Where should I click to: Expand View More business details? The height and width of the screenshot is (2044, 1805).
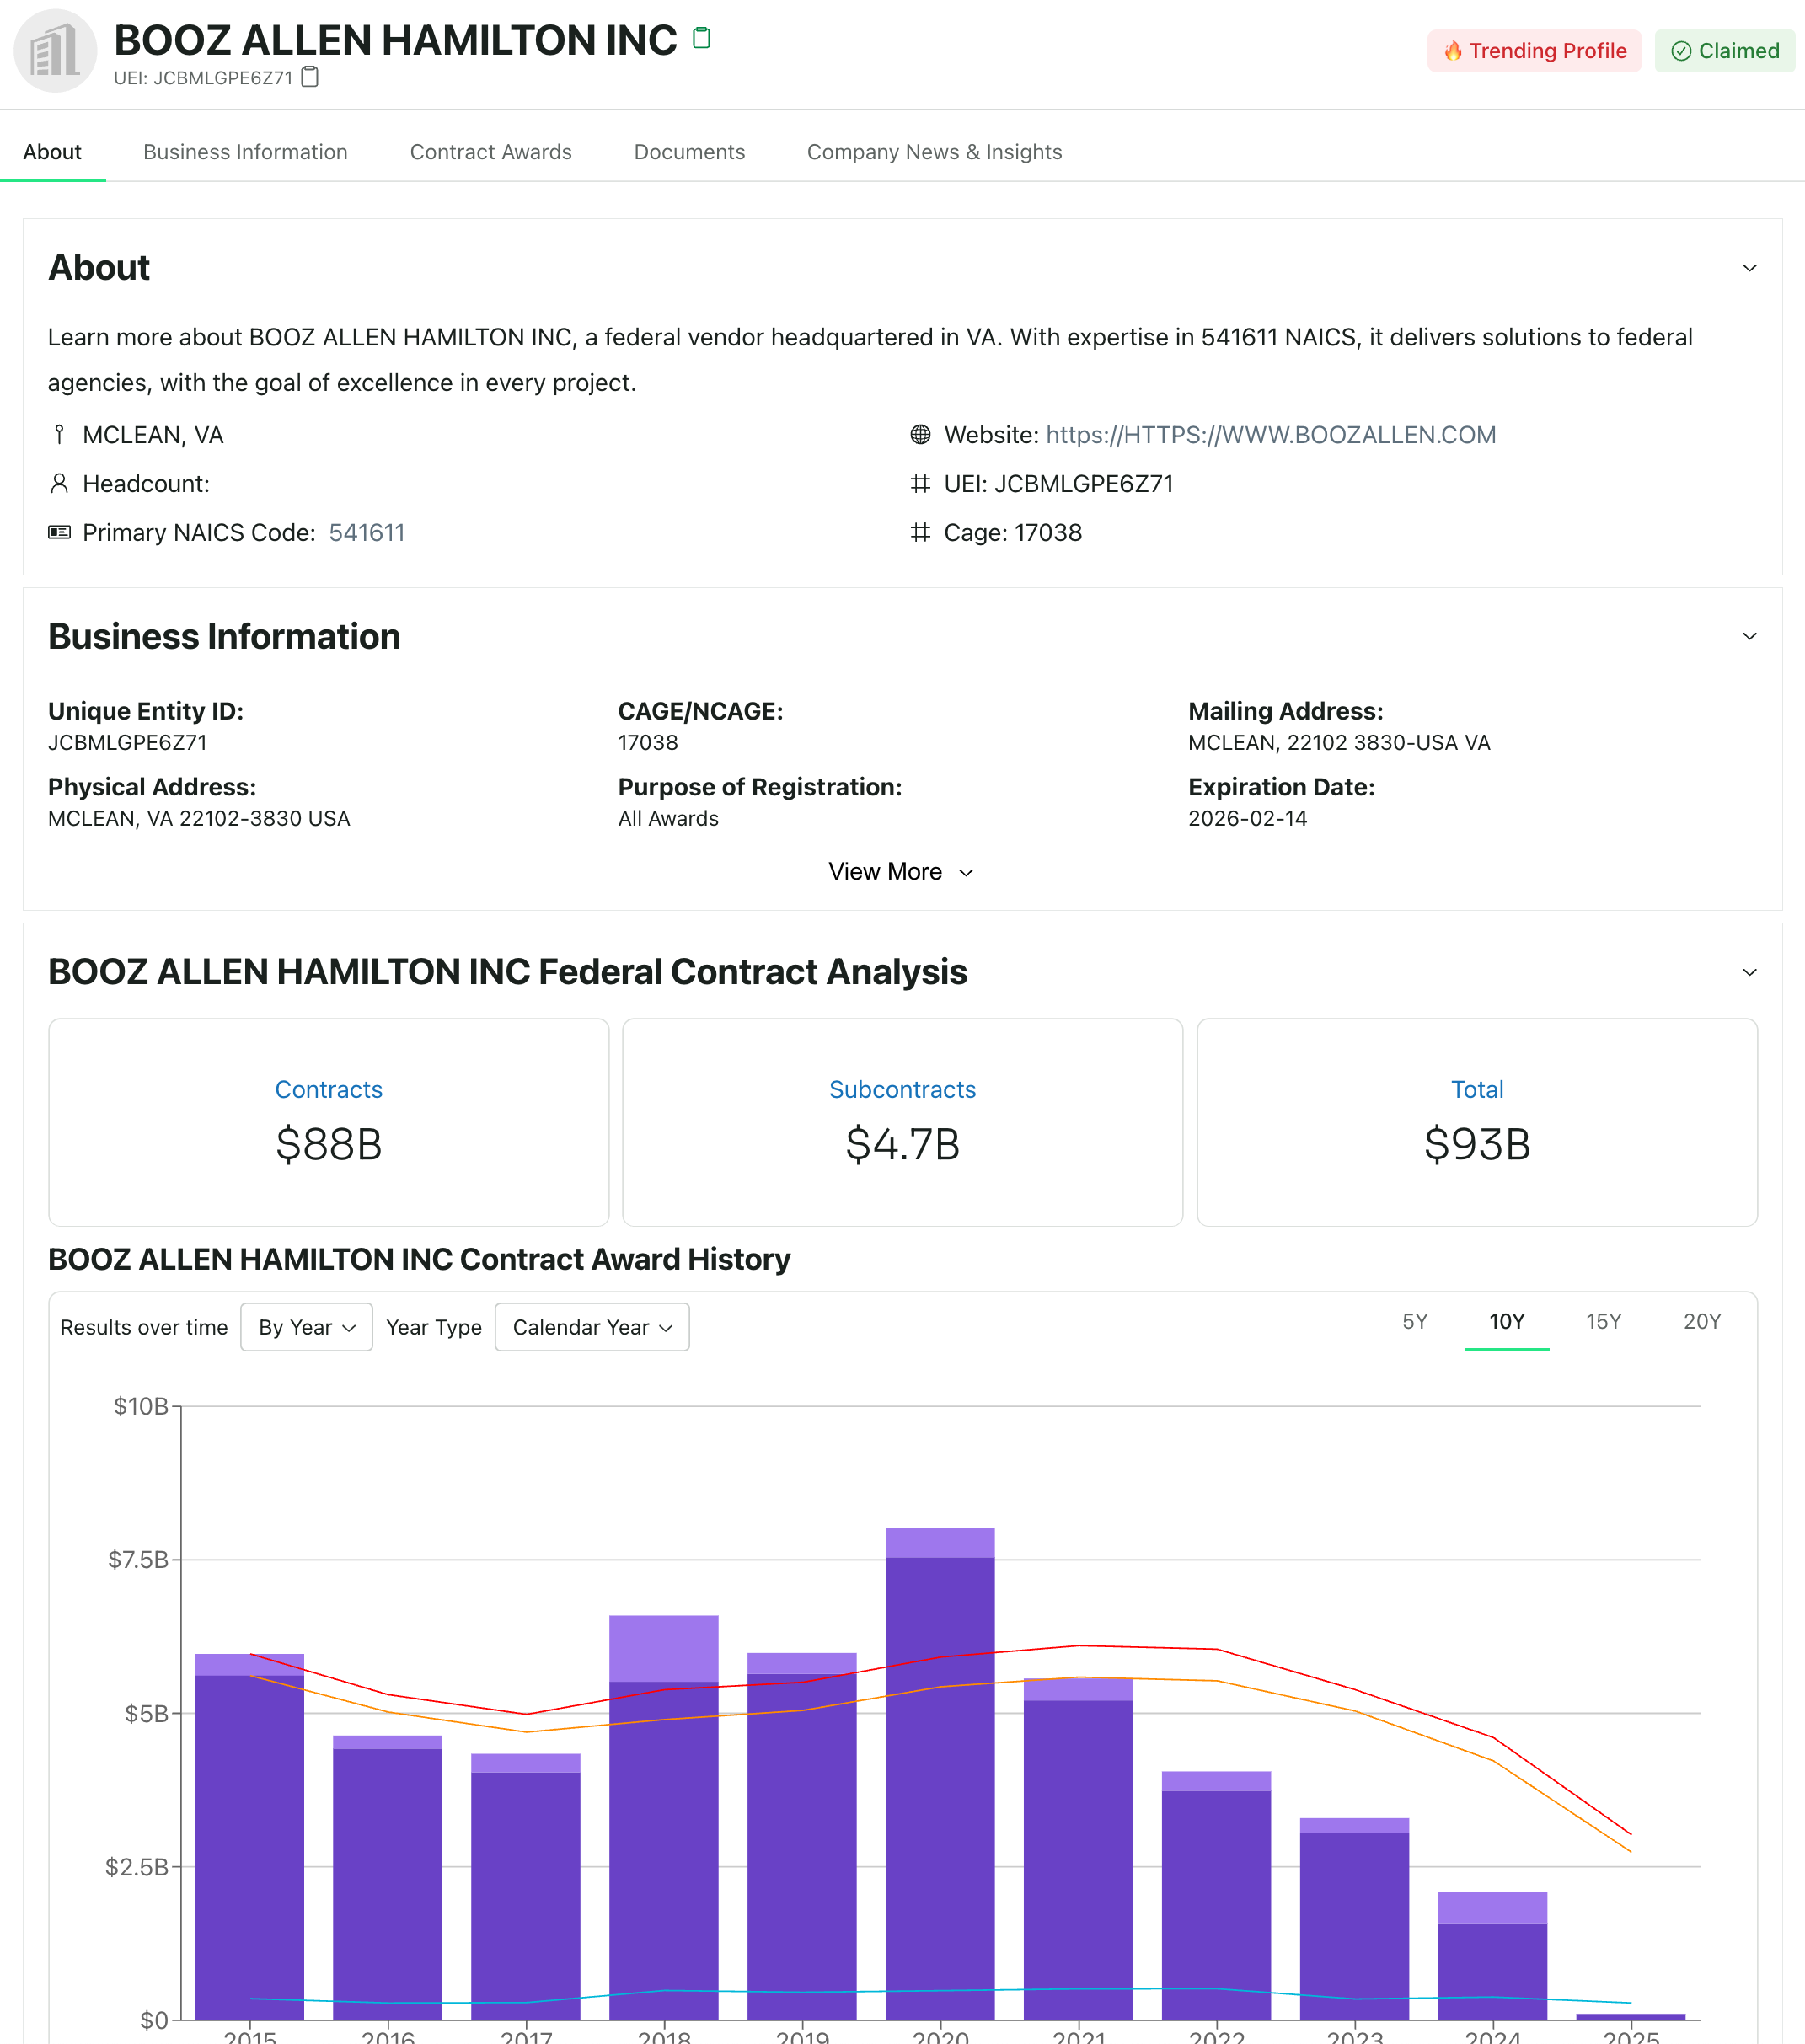(x=901, y=872)
